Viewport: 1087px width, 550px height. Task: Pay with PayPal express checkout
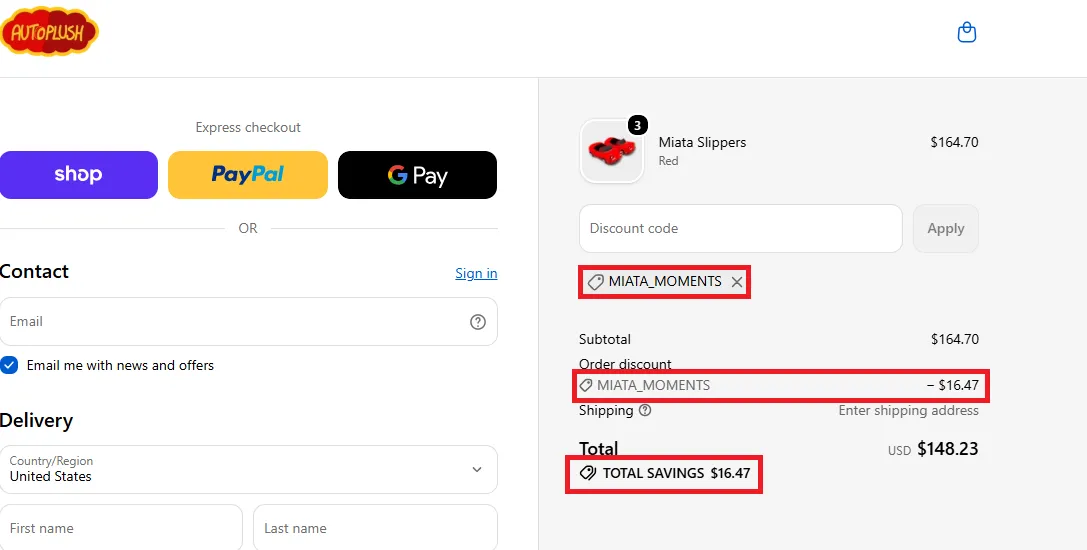[247, 175]
